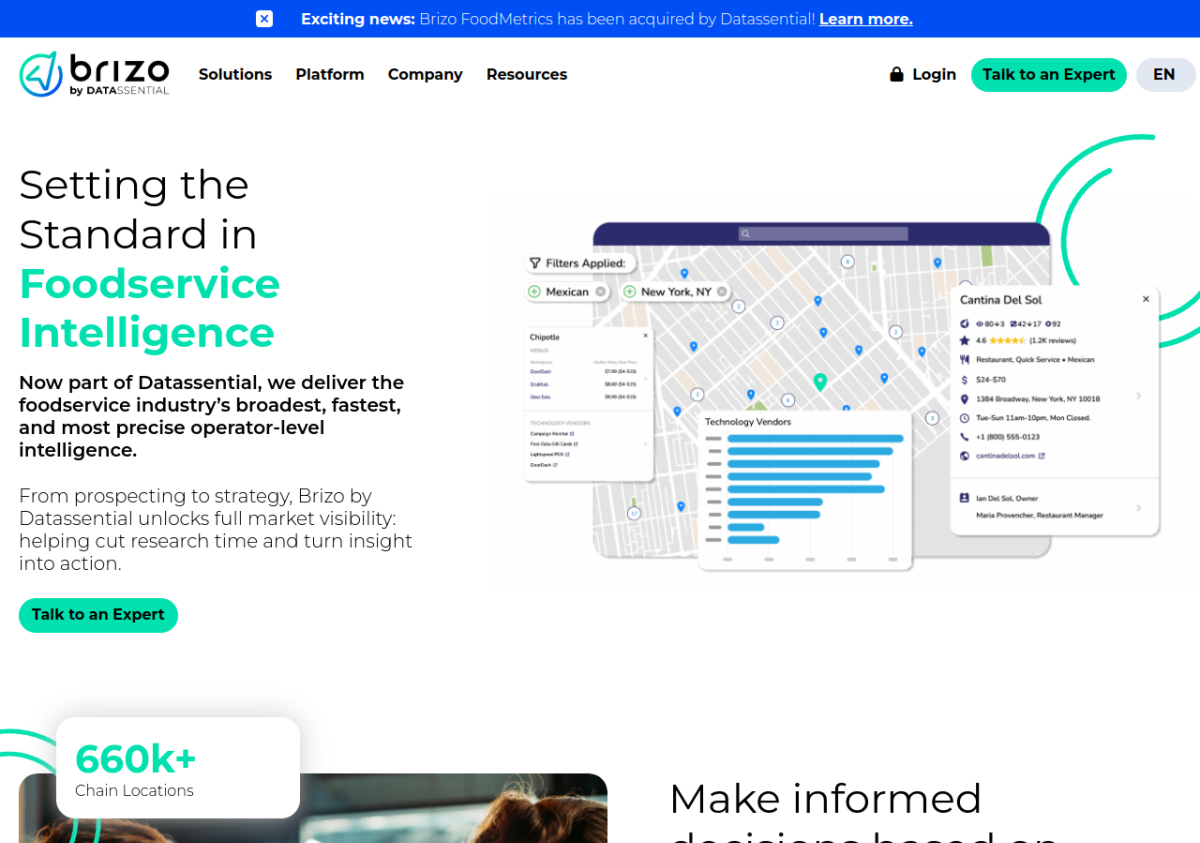Click the Uber Eats row in Chipotle card
Viewport: 1200px width, 843px height.
(584, 397)
